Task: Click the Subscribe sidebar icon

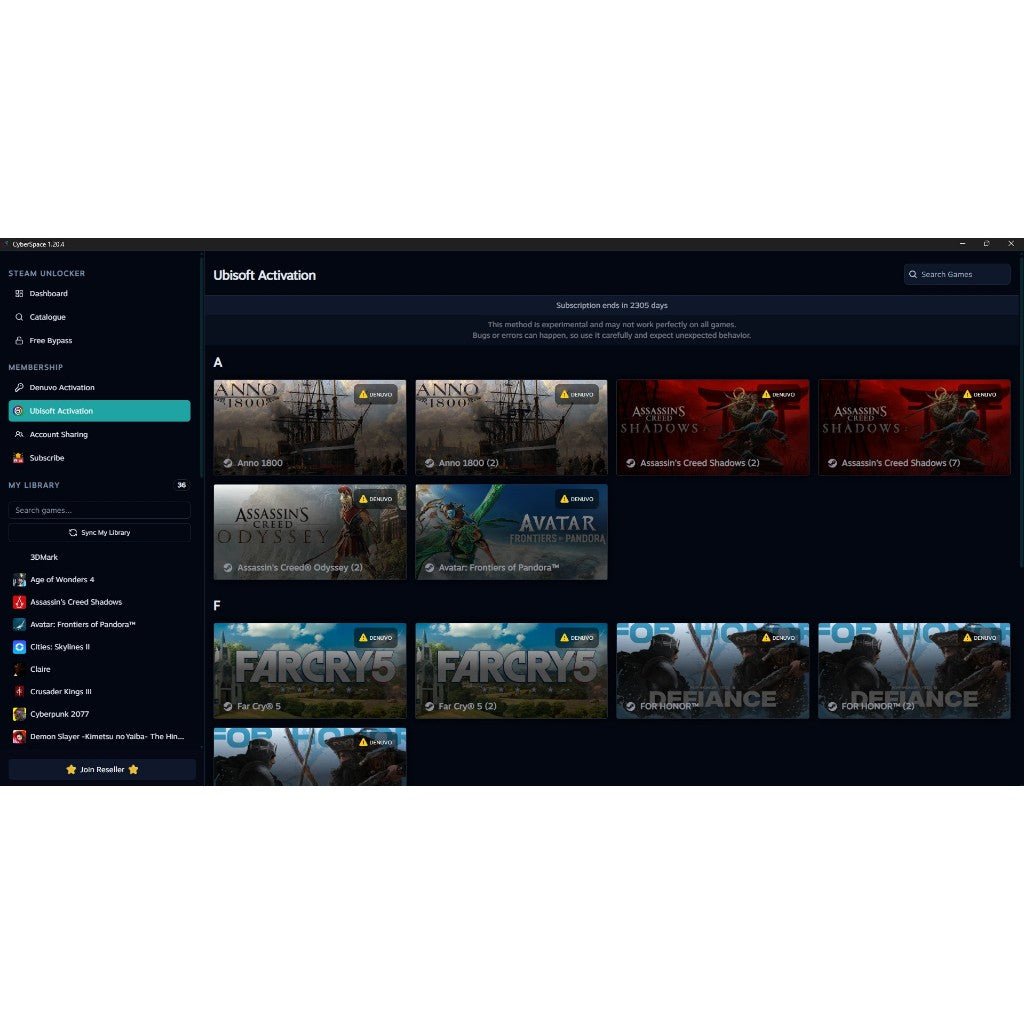Action: pyautogui.click(x=21, y=458)
